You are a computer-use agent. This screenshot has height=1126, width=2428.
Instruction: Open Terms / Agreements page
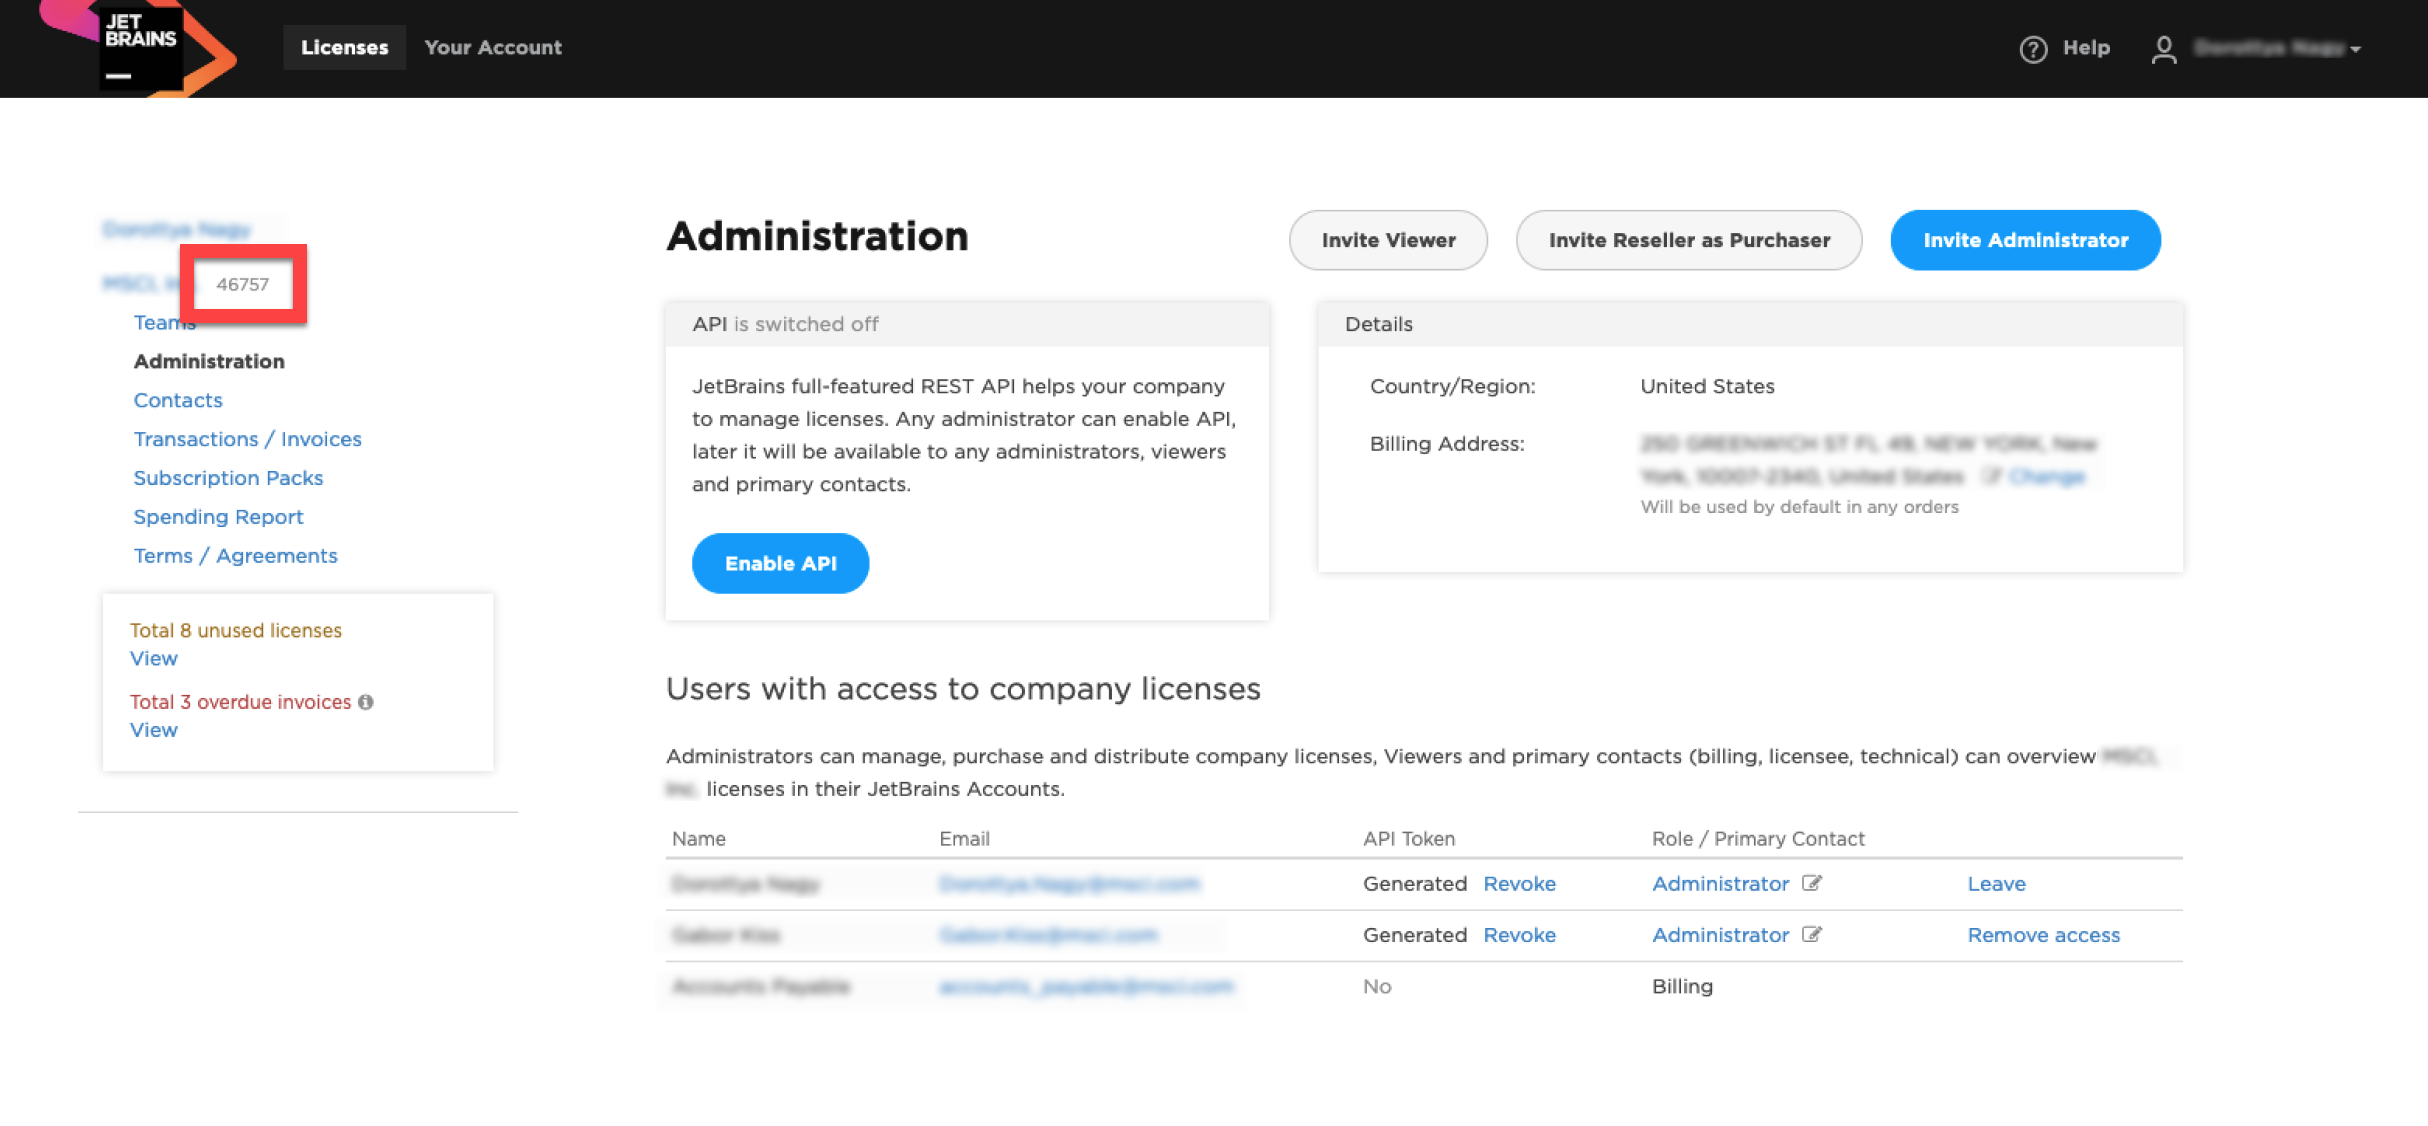point(236,556)
